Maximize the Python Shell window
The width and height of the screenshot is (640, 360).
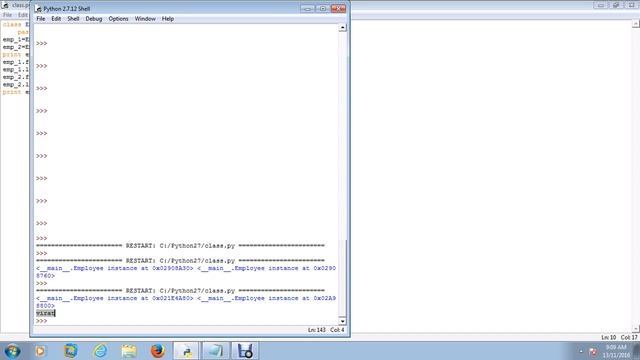click(322, 8)
